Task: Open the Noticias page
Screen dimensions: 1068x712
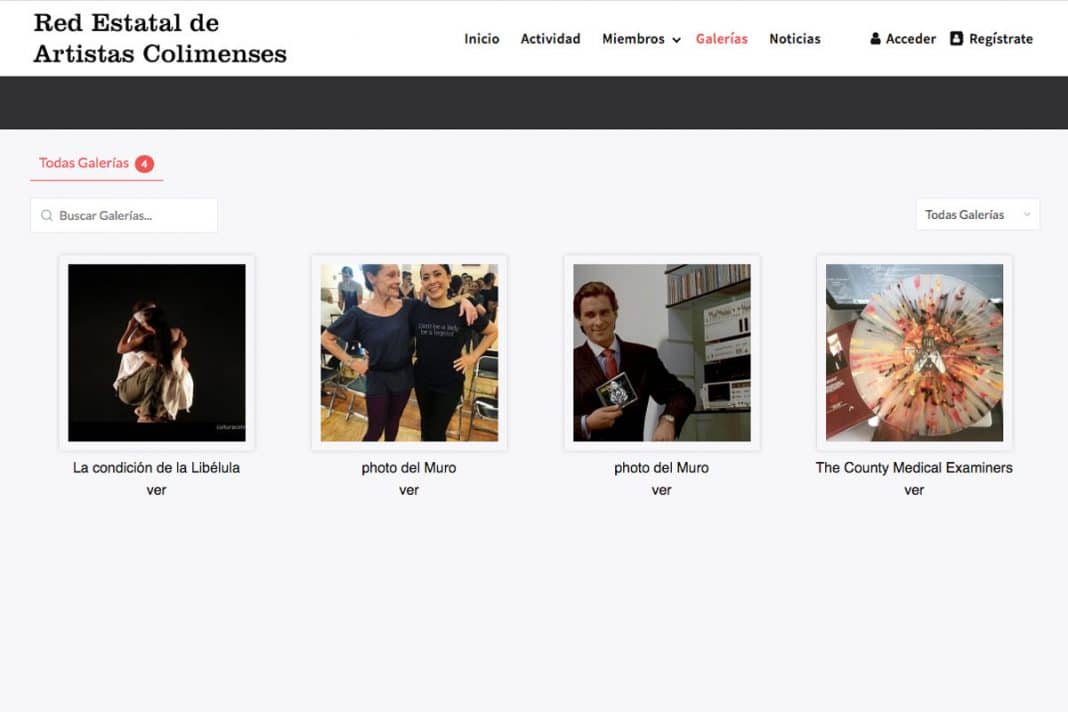Action: point(795,39)
